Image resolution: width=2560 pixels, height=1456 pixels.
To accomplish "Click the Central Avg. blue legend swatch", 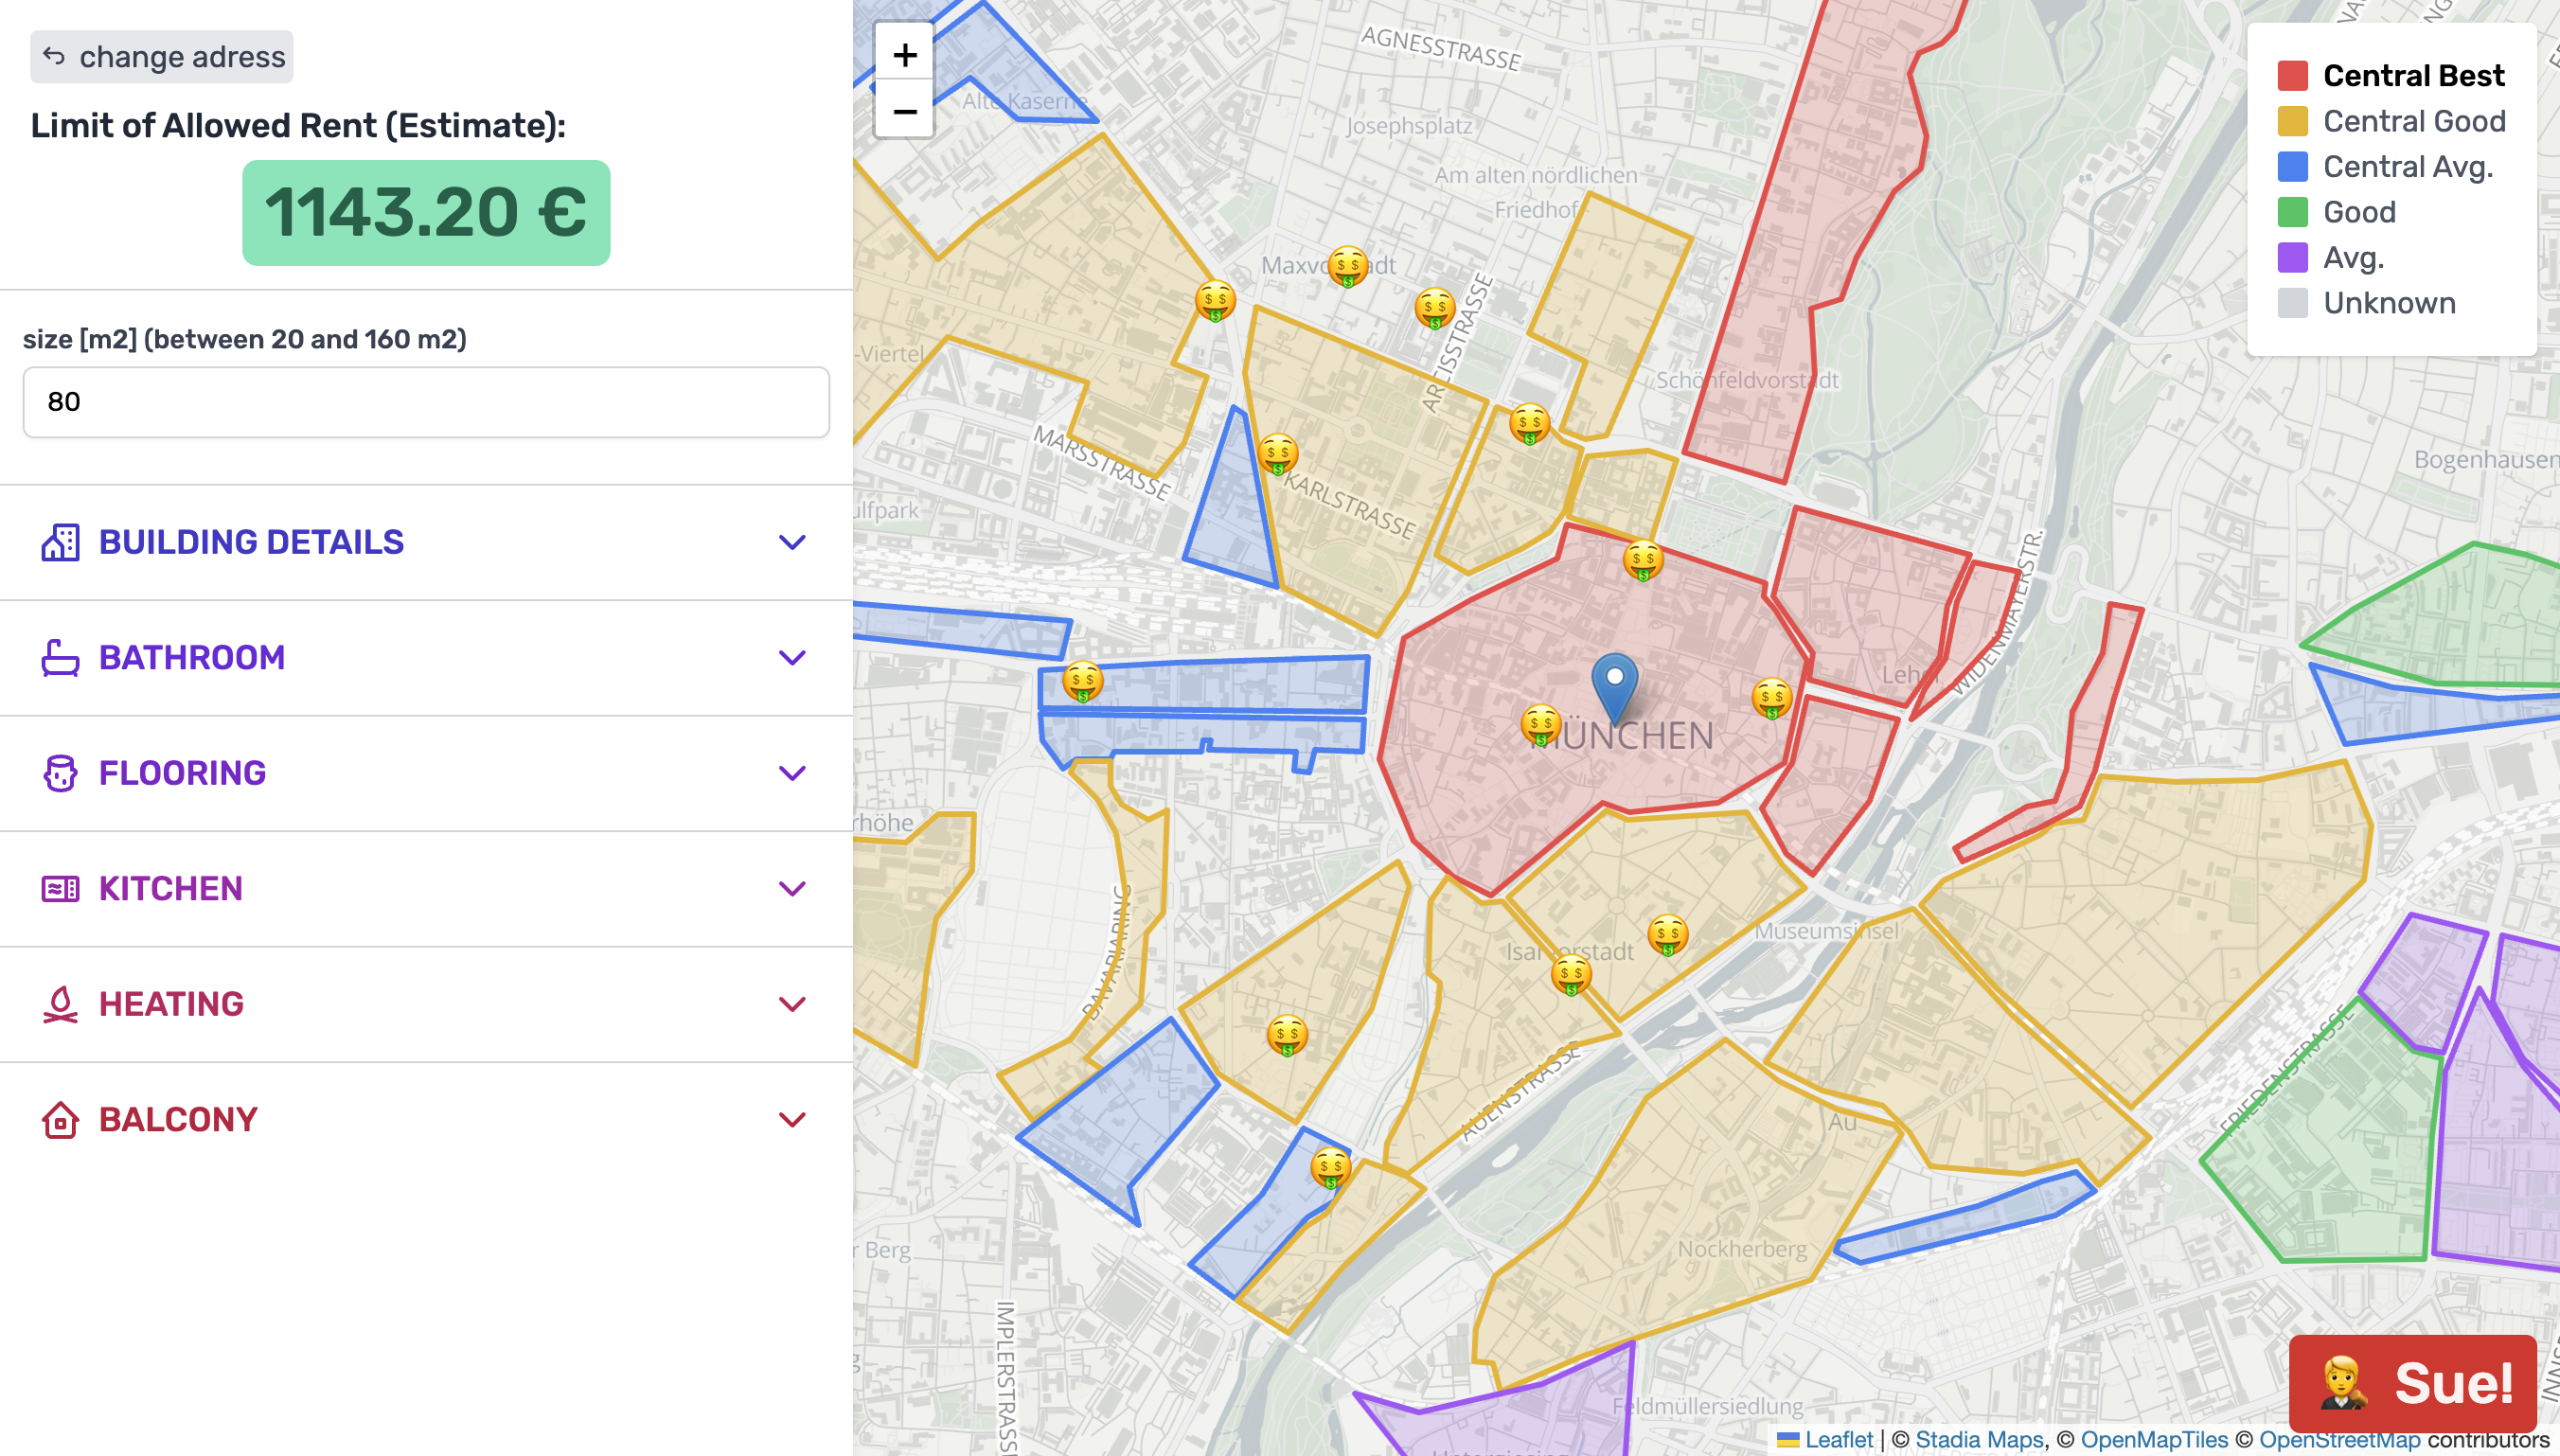I will point(2292,167).
